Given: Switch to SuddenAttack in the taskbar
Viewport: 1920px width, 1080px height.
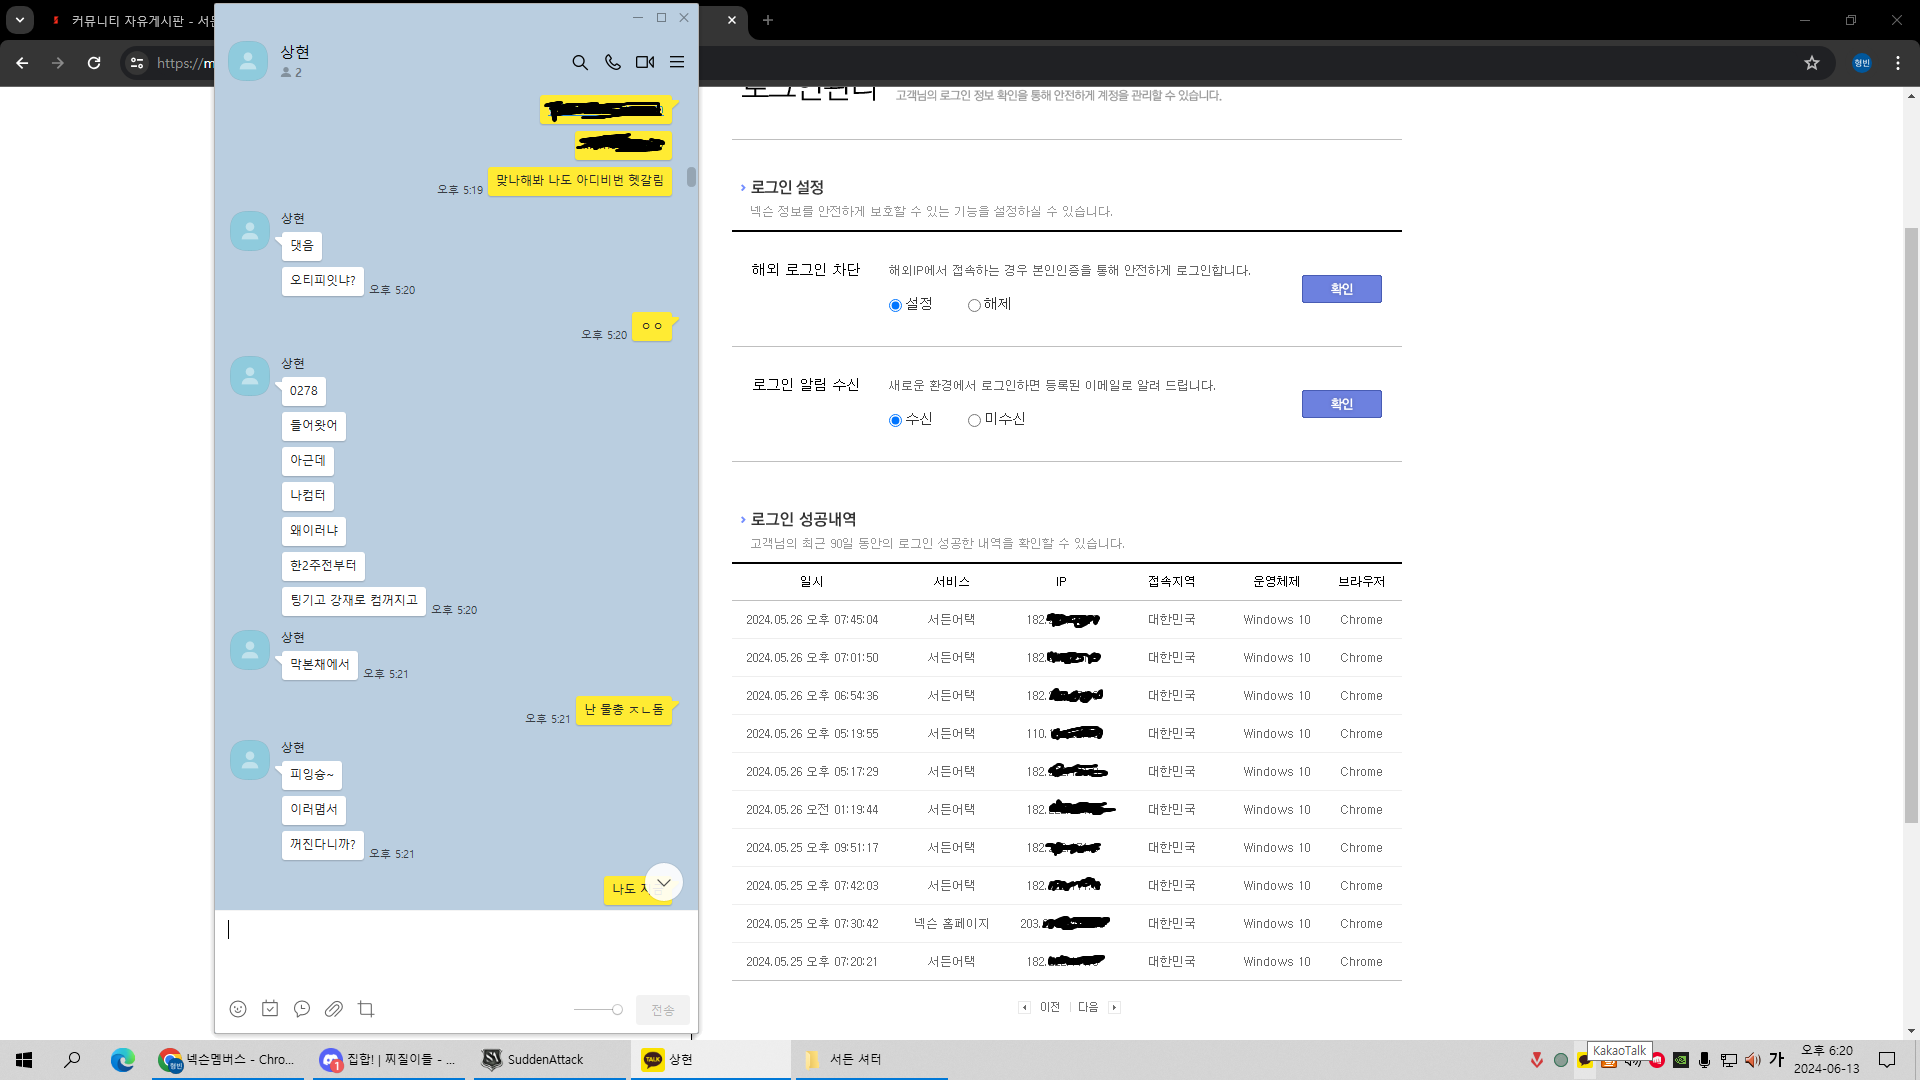Looking at the screenshot, I should [545, 1059].
